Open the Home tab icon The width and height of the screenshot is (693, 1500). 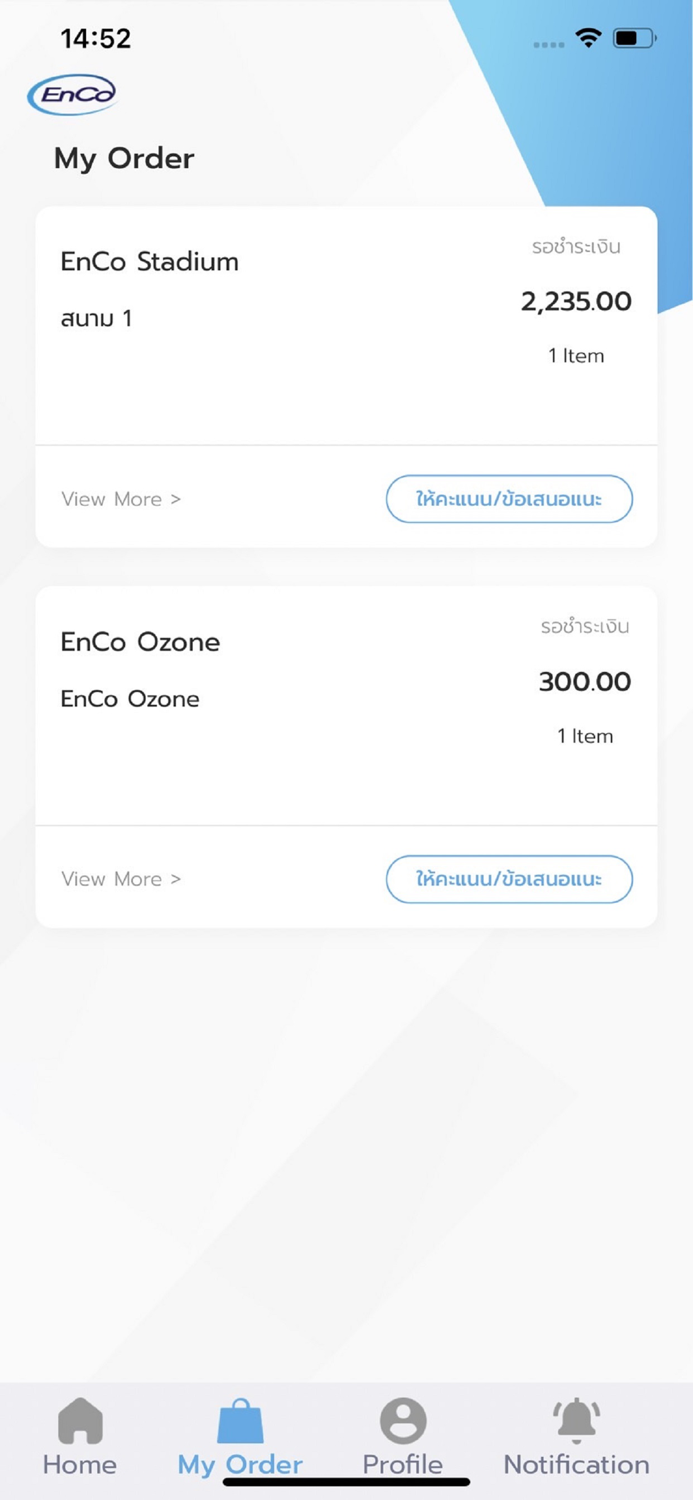coord(79,1418)
